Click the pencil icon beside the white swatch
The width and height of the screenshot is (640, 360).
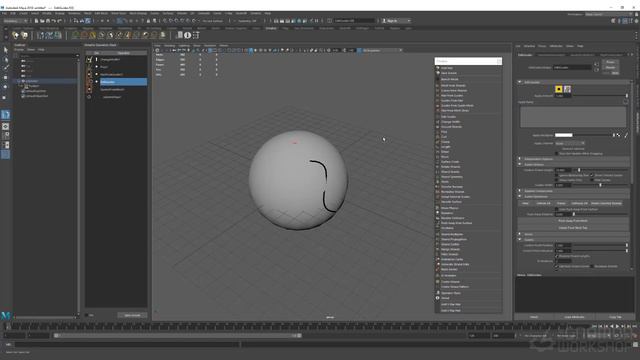coord(626,135)
